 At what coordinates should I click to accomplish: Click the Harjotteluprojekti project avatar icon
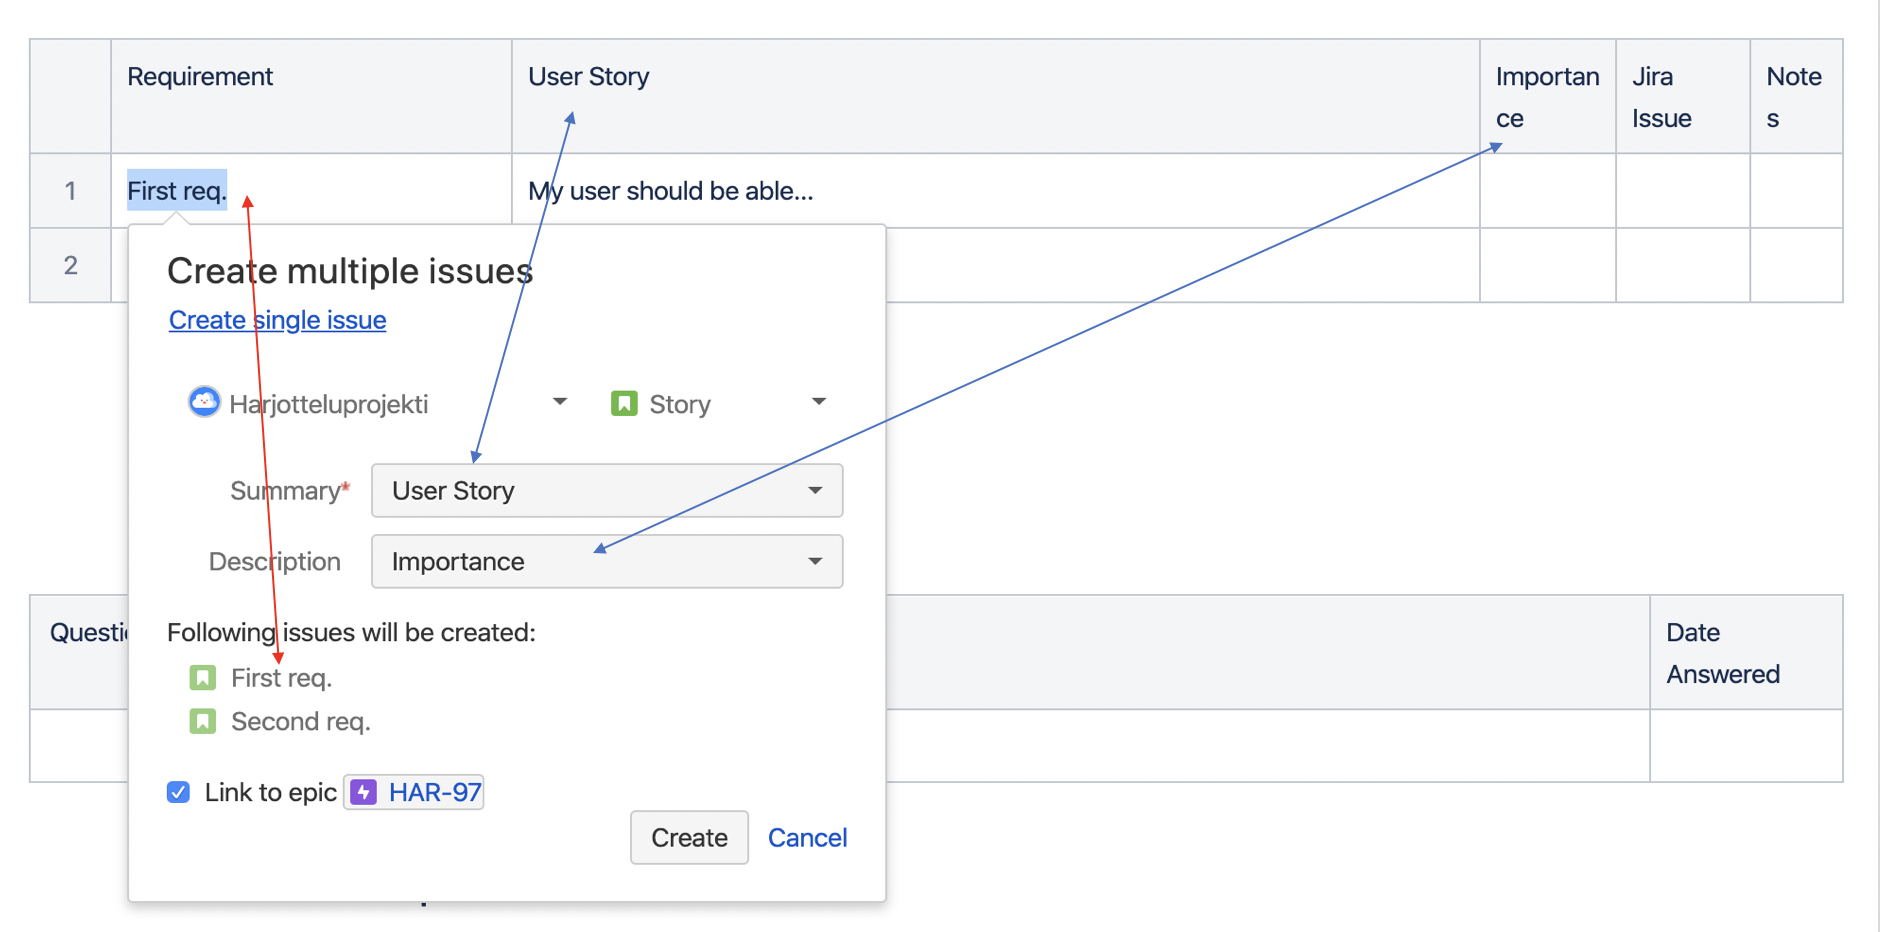(204, 402)
